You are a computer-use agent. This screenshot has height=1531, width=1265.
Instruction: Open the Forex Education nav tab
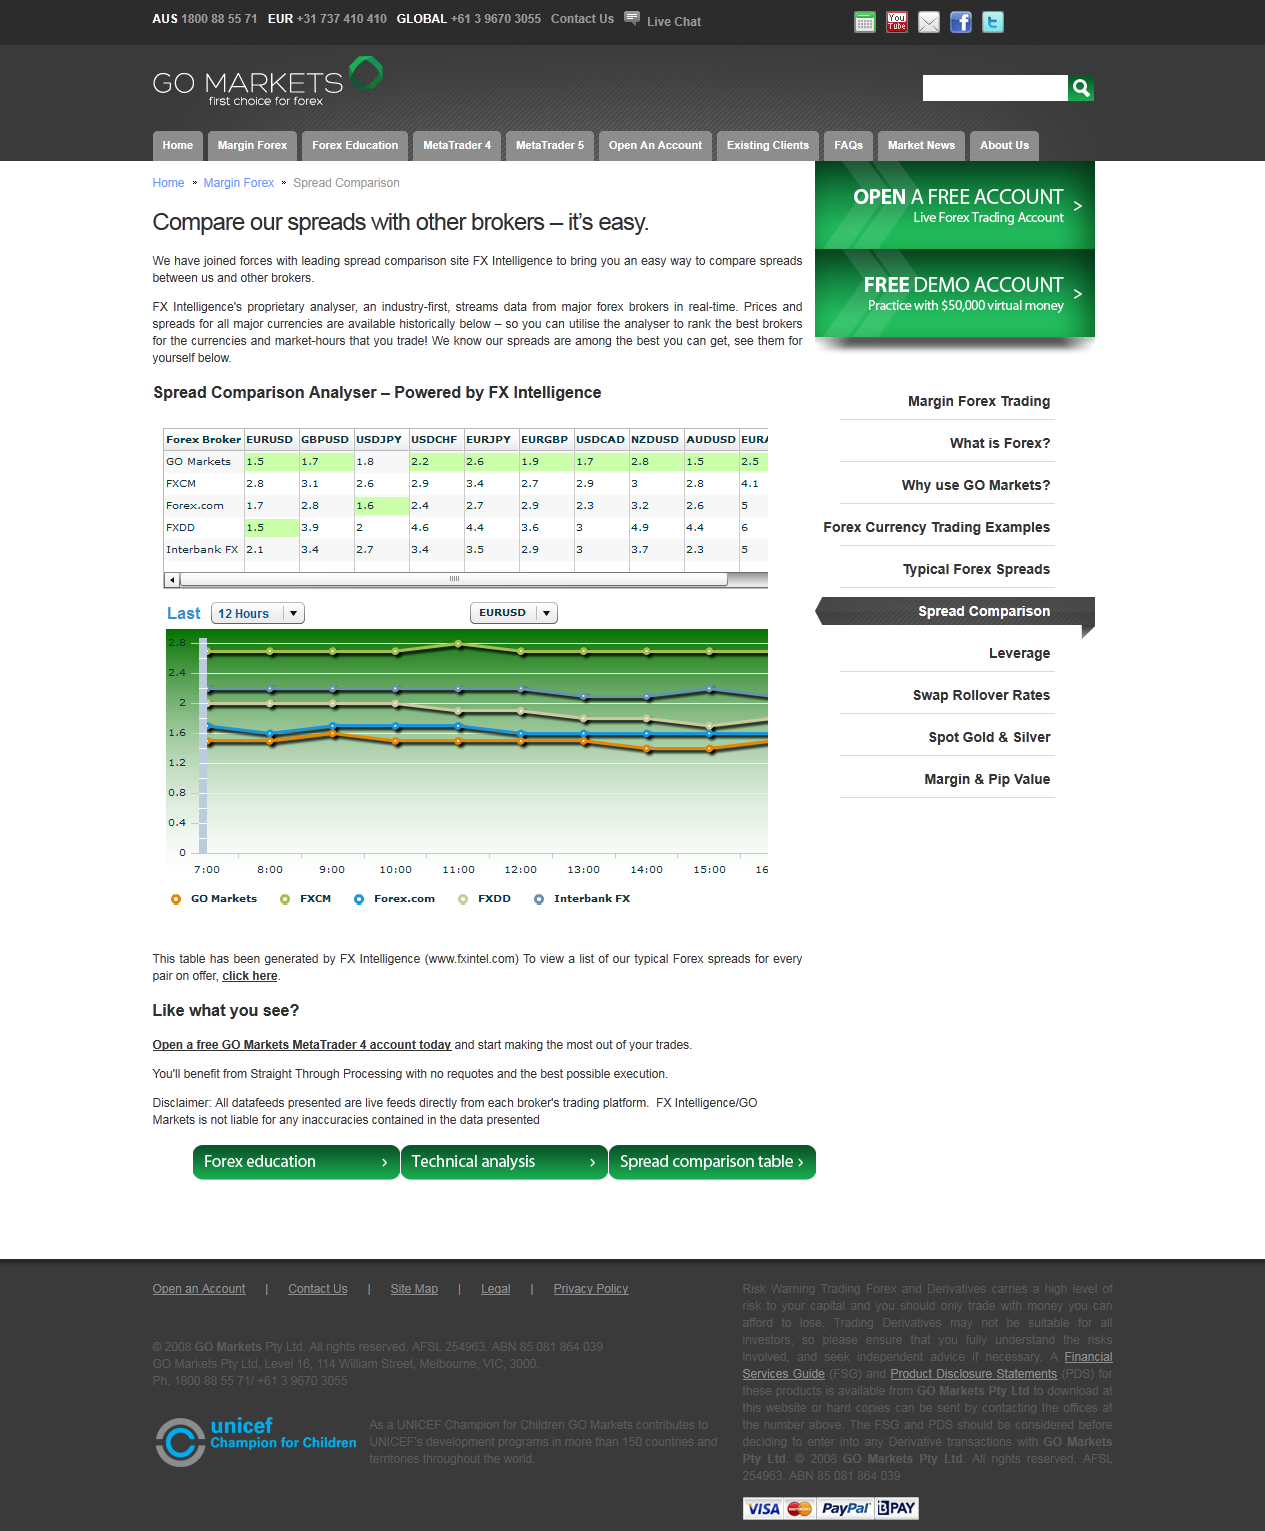[x=355, y=145]
